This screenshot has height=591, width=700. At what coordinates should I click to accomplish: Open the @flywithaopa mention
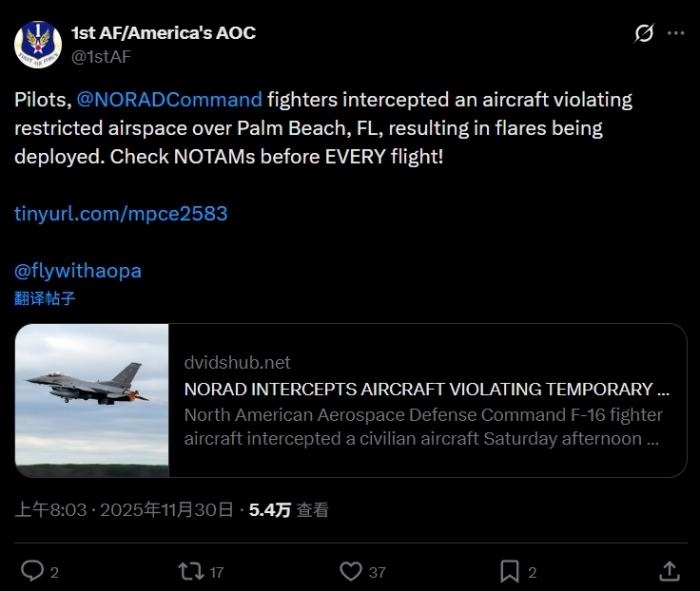77,271
